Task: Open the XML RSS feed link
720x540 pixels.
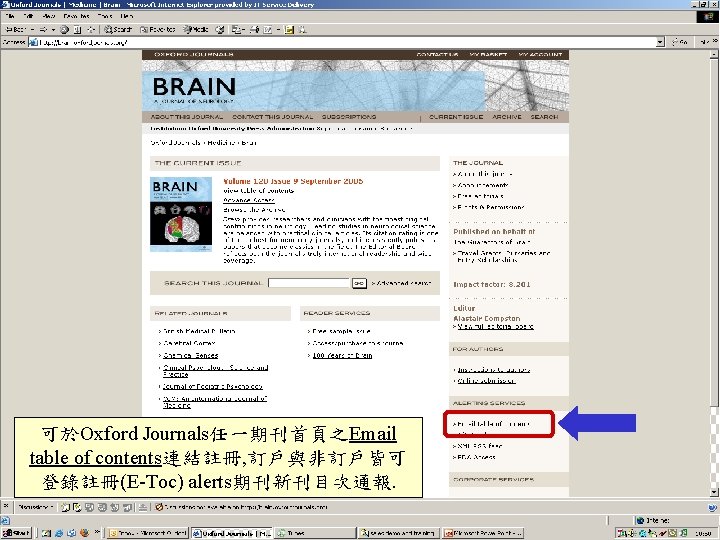Action: click(479, 446)
